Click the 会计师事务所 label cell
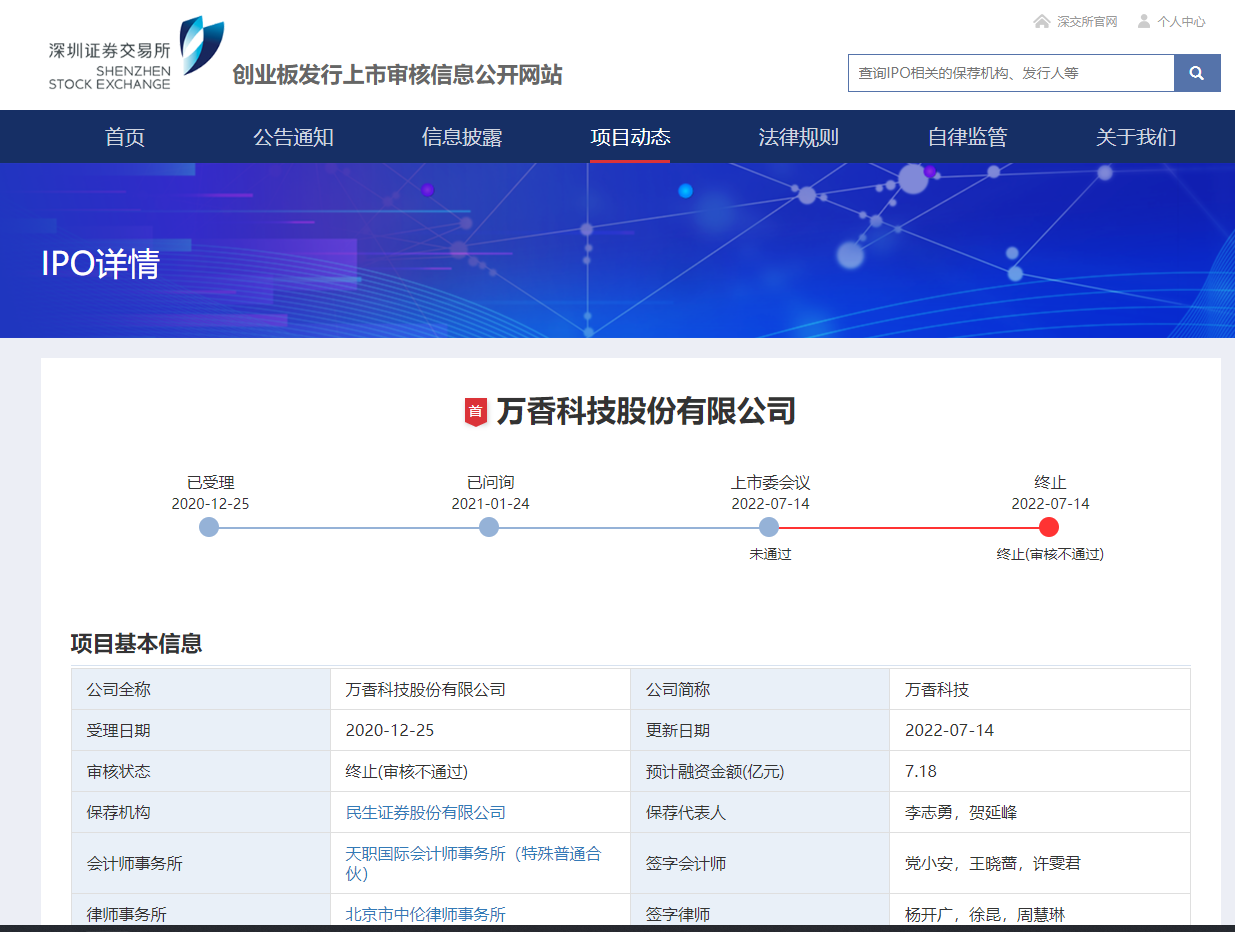The height and width of the screenshot is (932, 1235). 201,863
